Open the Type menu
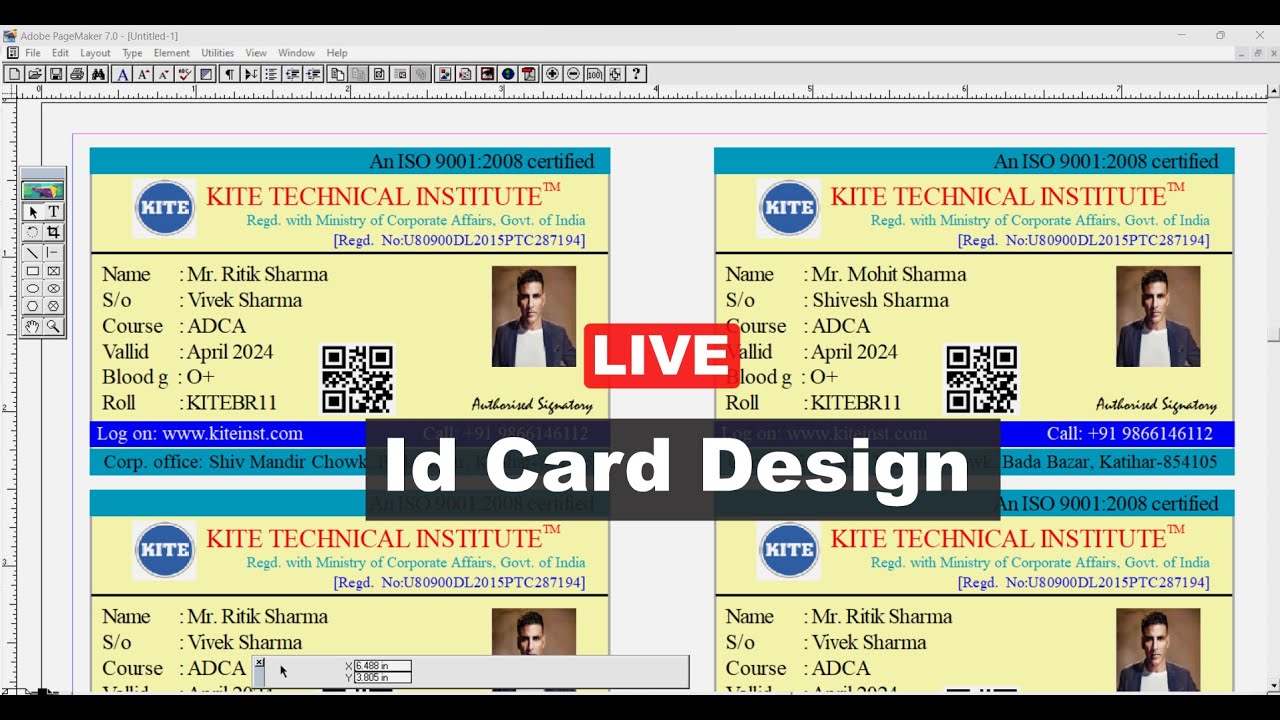The width and height of the screenshot is (1280, 720). (x=132, y=53)
